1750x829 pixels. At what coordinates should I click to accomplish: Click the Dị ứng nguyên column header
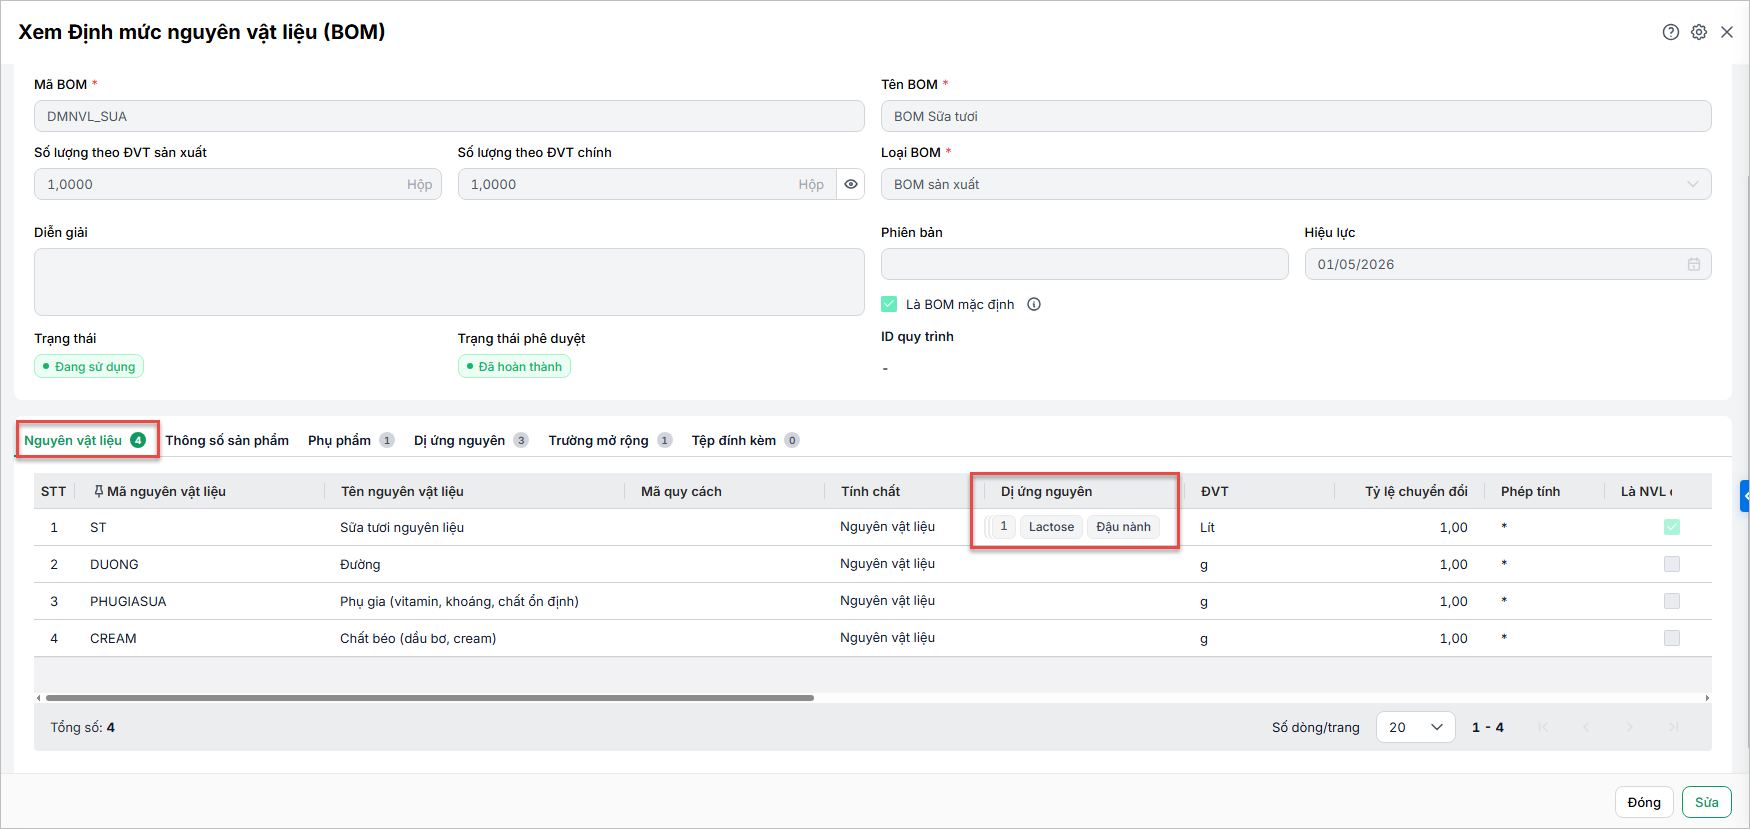click(x=1086, y=491)
